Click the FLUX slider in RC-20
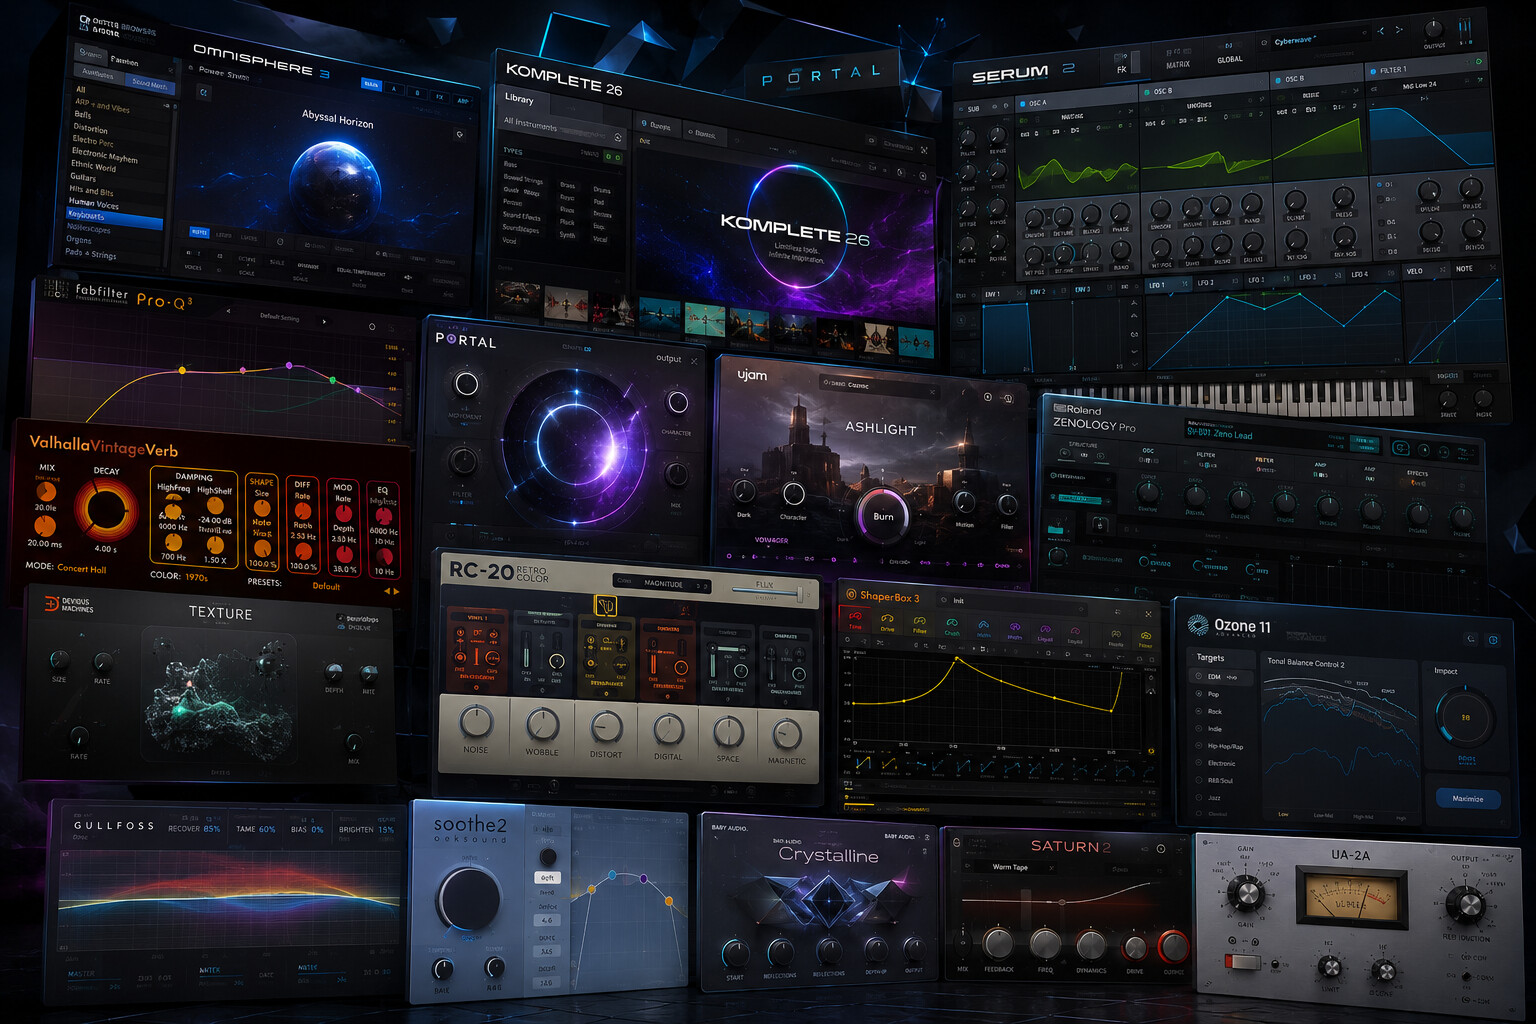This screenshot has height=1024, width=1536. coord(765,594)
